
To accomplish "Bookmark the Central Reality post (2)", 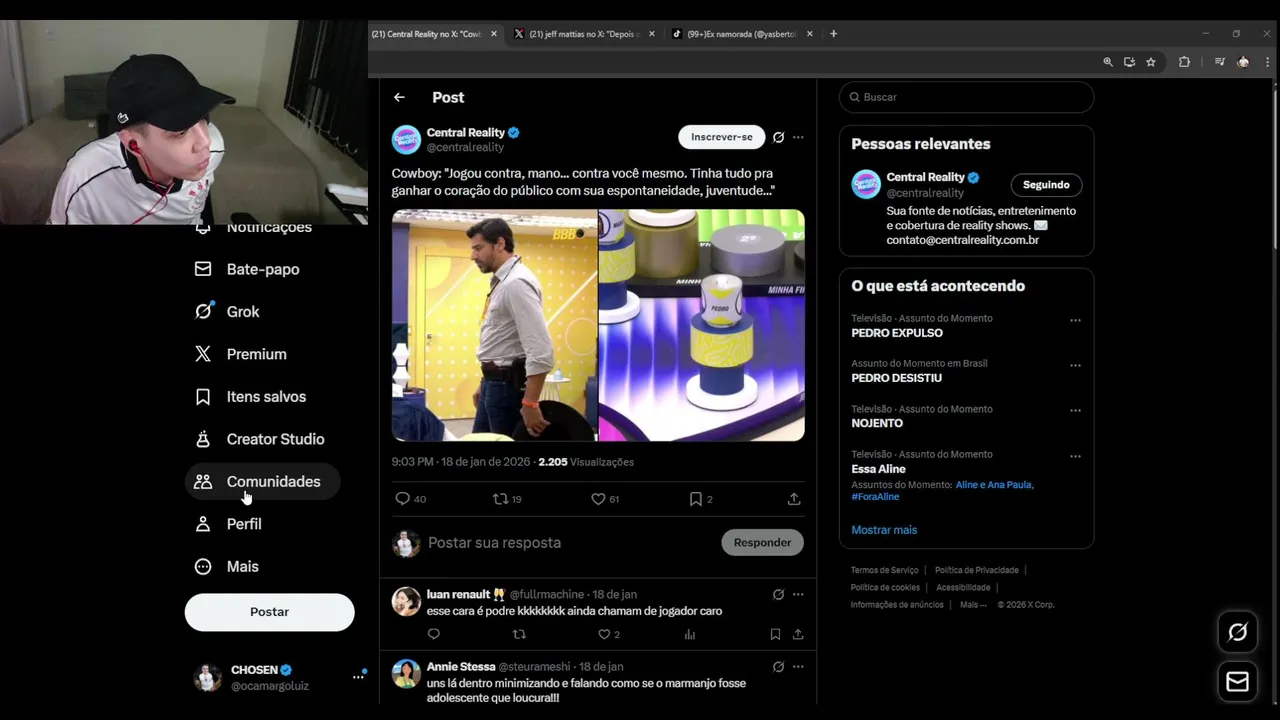I will coord(700,499).
